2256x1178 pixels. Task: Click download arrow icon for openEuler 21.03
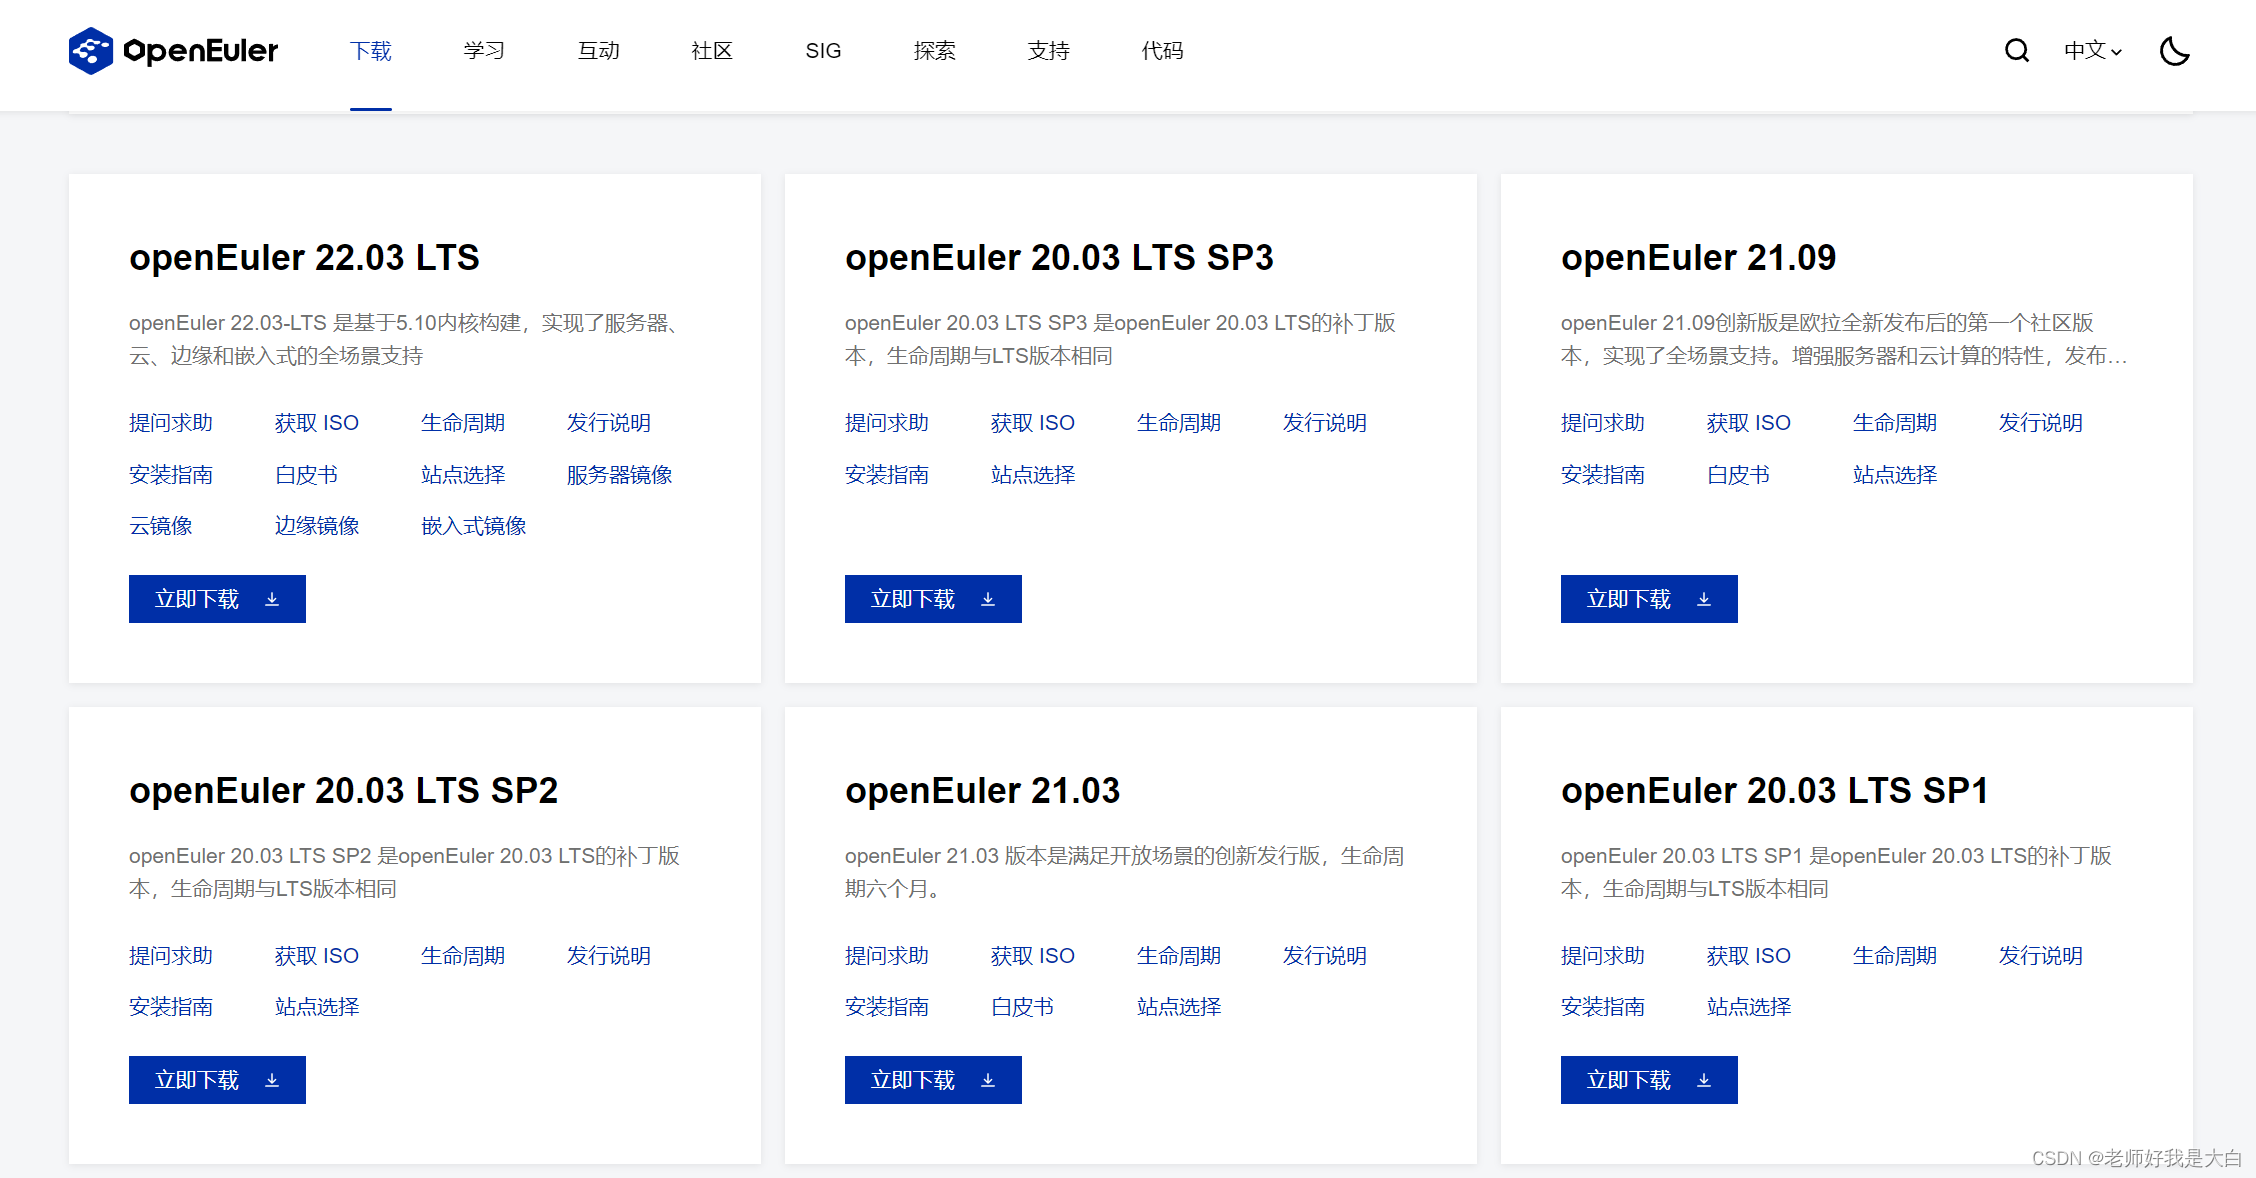[988, 1080]
